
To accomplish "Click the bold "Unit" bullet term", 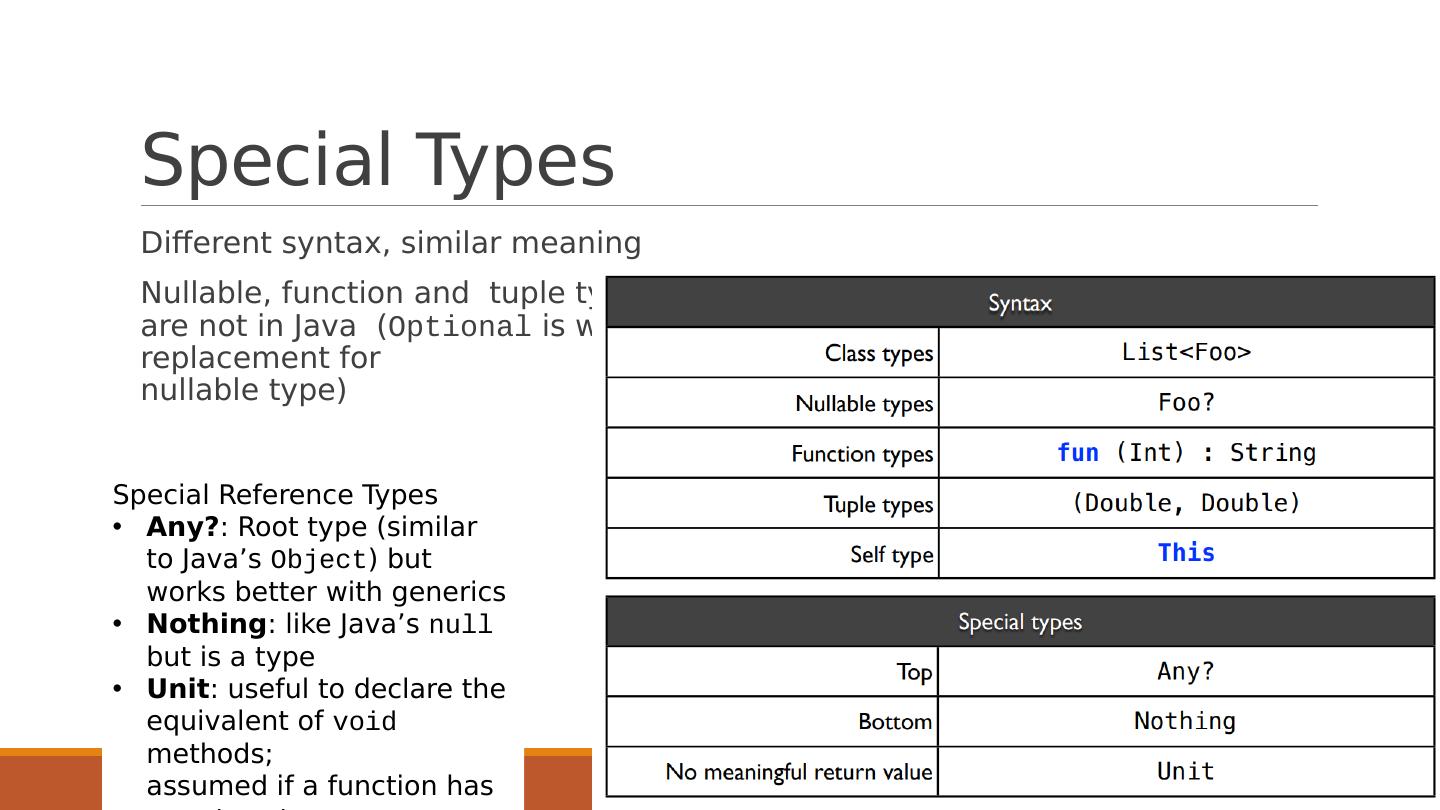I will pyautogui.click(x=178, y=689).
